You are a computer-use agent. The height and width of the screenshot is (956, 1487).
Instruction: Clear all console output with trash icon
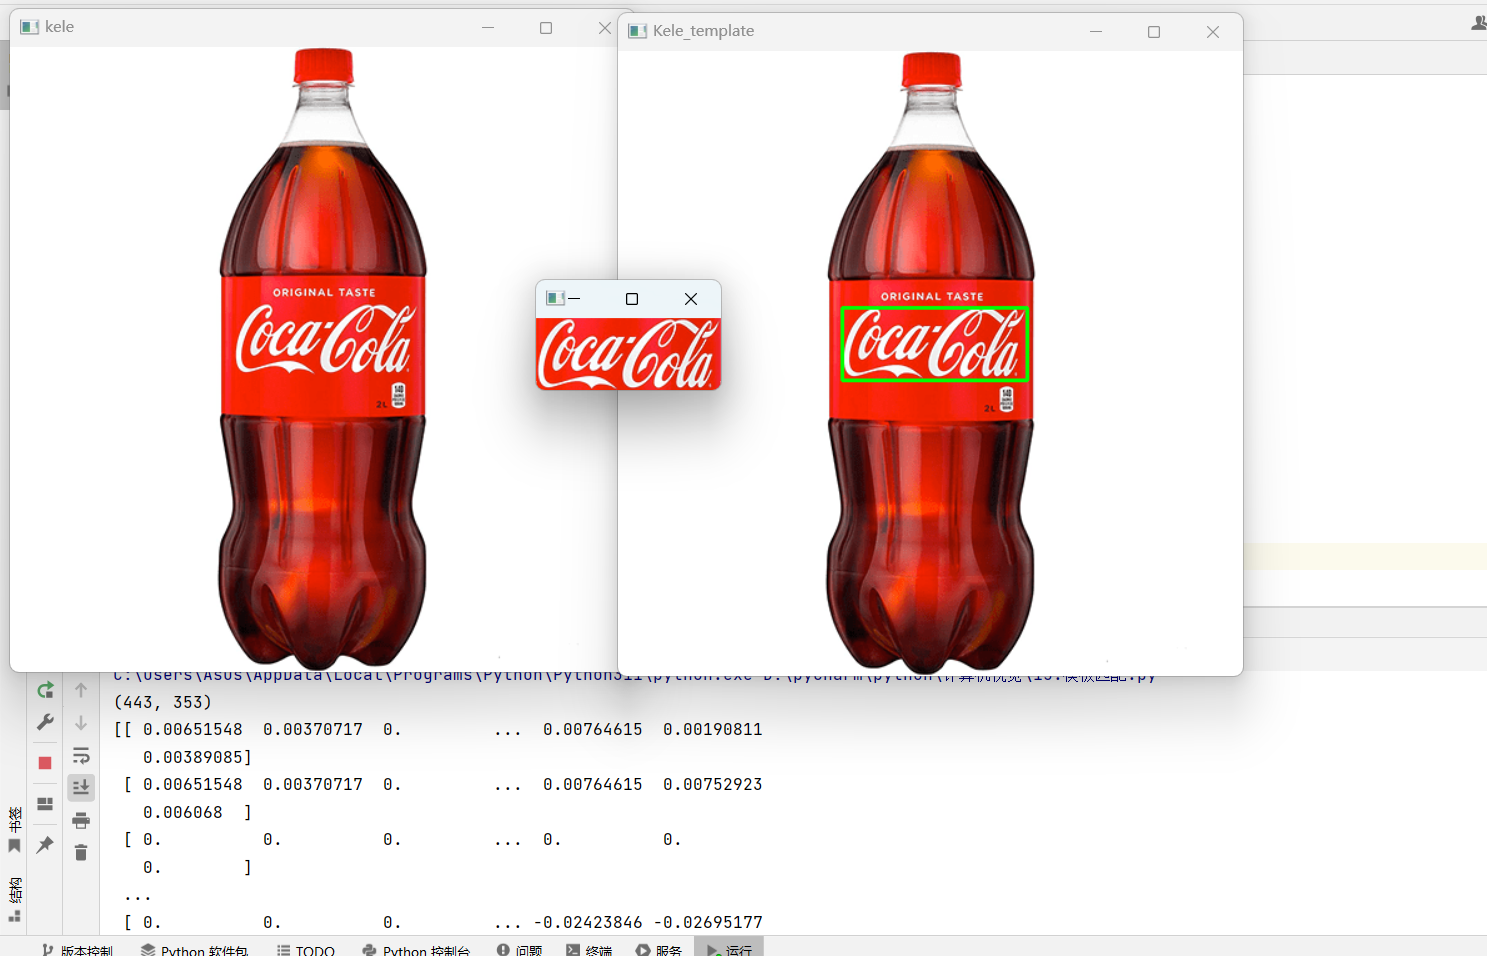[x=81, y=852]
